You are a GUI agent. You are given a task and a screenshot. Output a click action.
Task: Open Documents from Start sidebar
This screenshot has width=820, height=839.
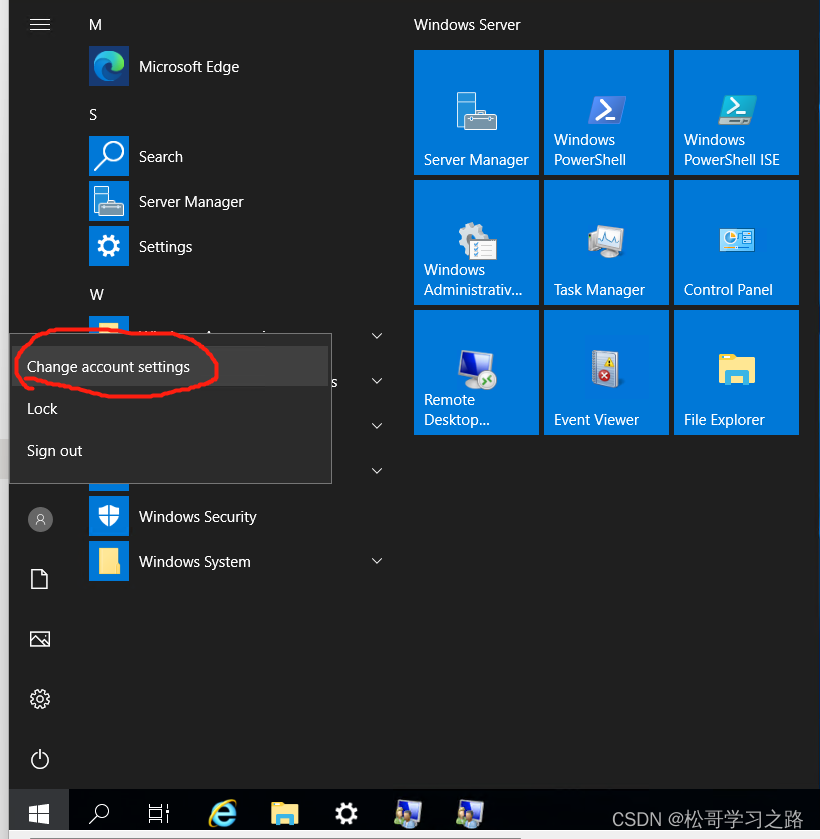(40, 579)
